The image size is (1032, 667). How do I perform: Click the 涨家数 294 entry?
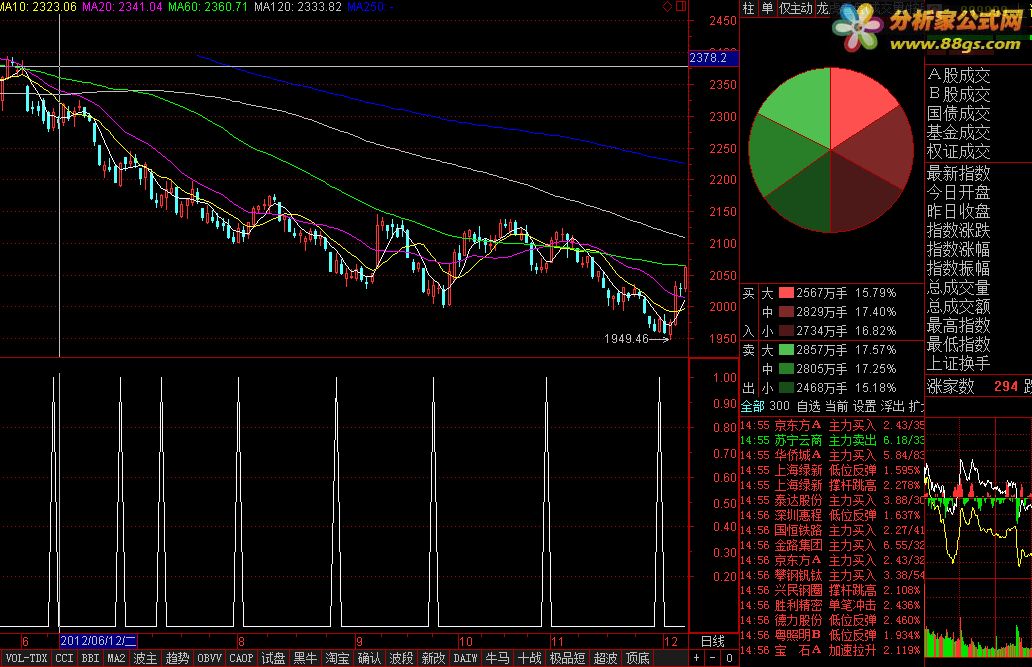[x=973, y=387]
